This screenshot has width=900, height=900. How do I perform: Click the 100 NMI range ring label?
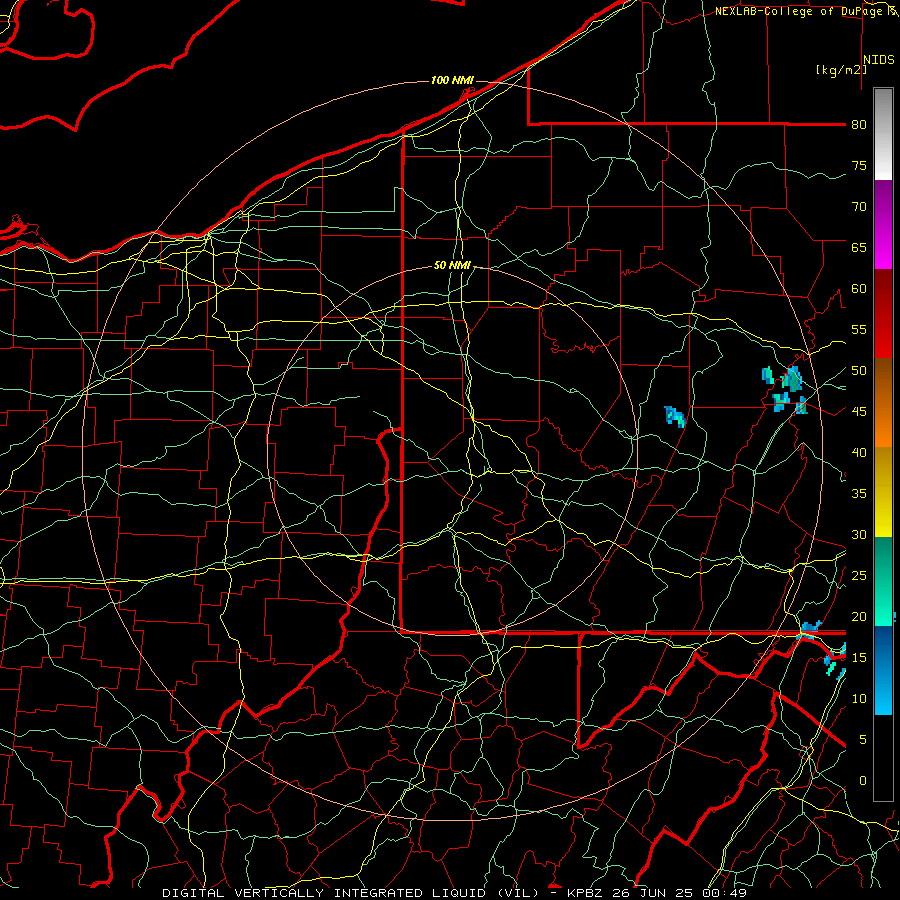tap(452, 80)
